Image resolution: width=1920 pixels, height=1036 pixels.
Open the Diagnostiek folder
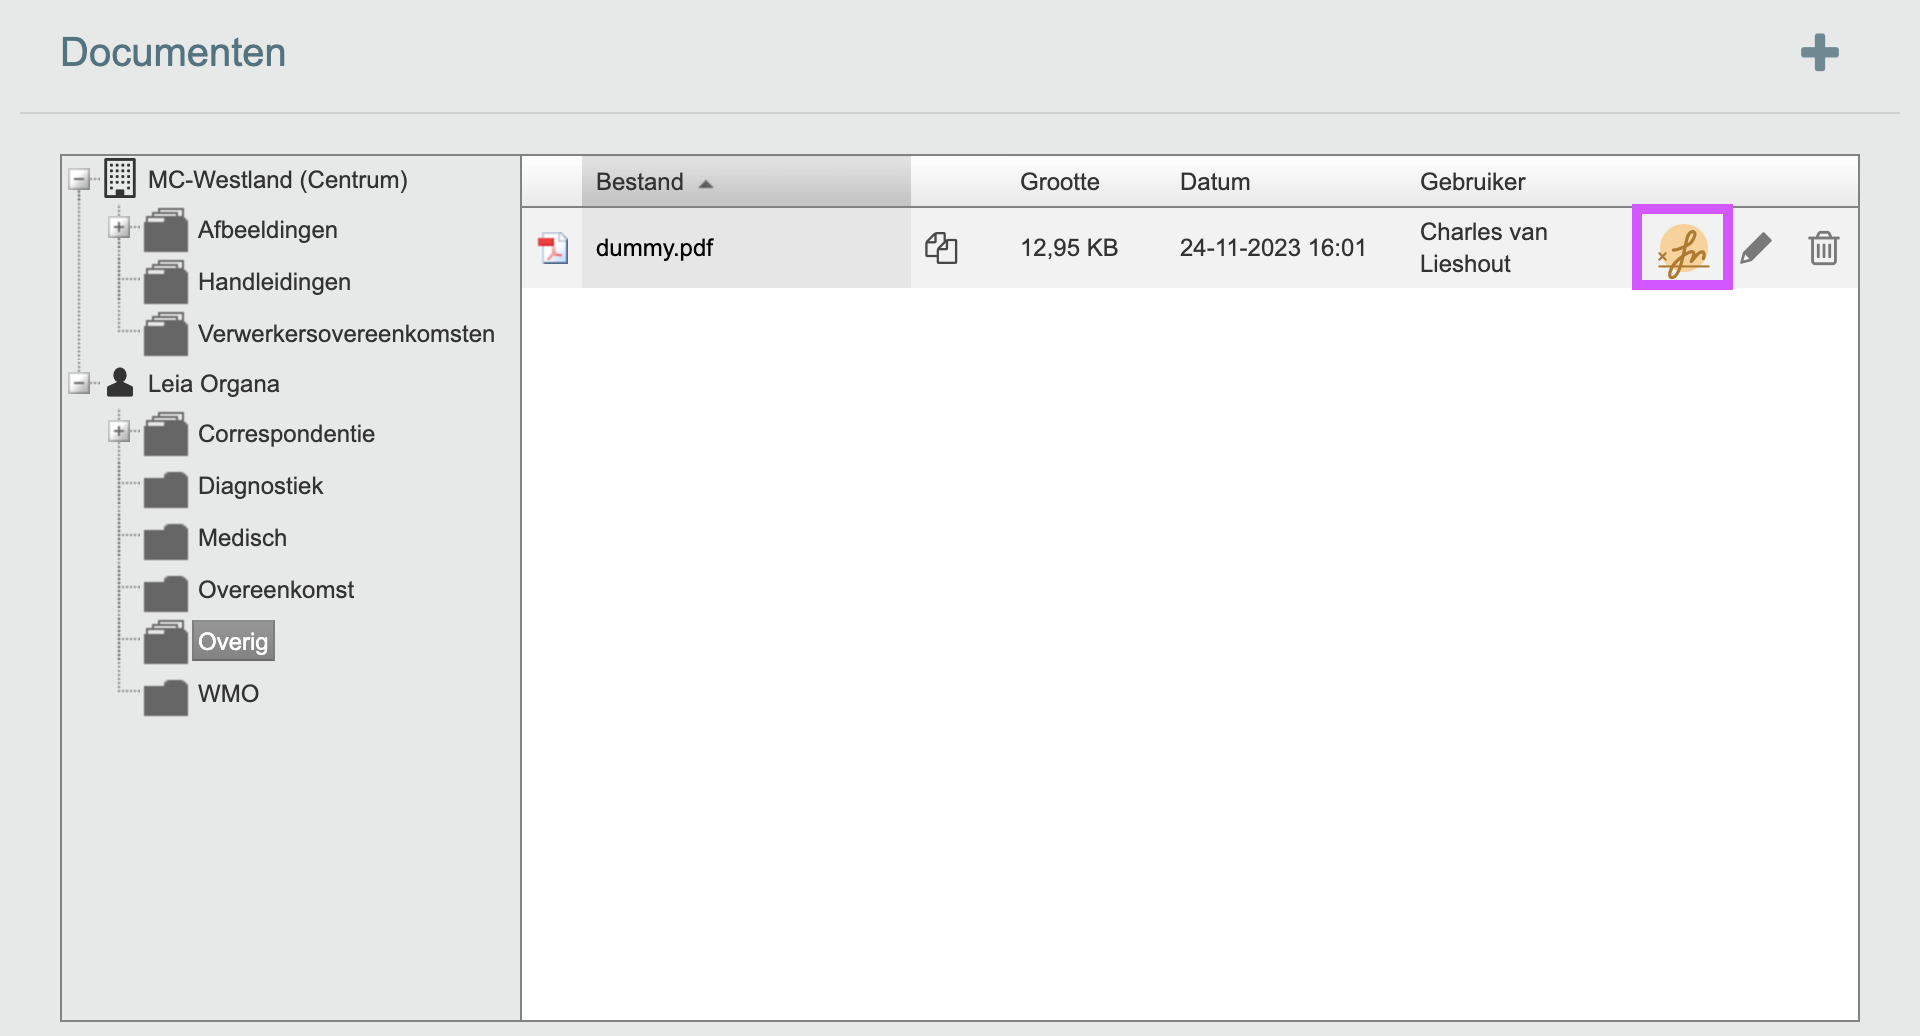coord(260,486)
